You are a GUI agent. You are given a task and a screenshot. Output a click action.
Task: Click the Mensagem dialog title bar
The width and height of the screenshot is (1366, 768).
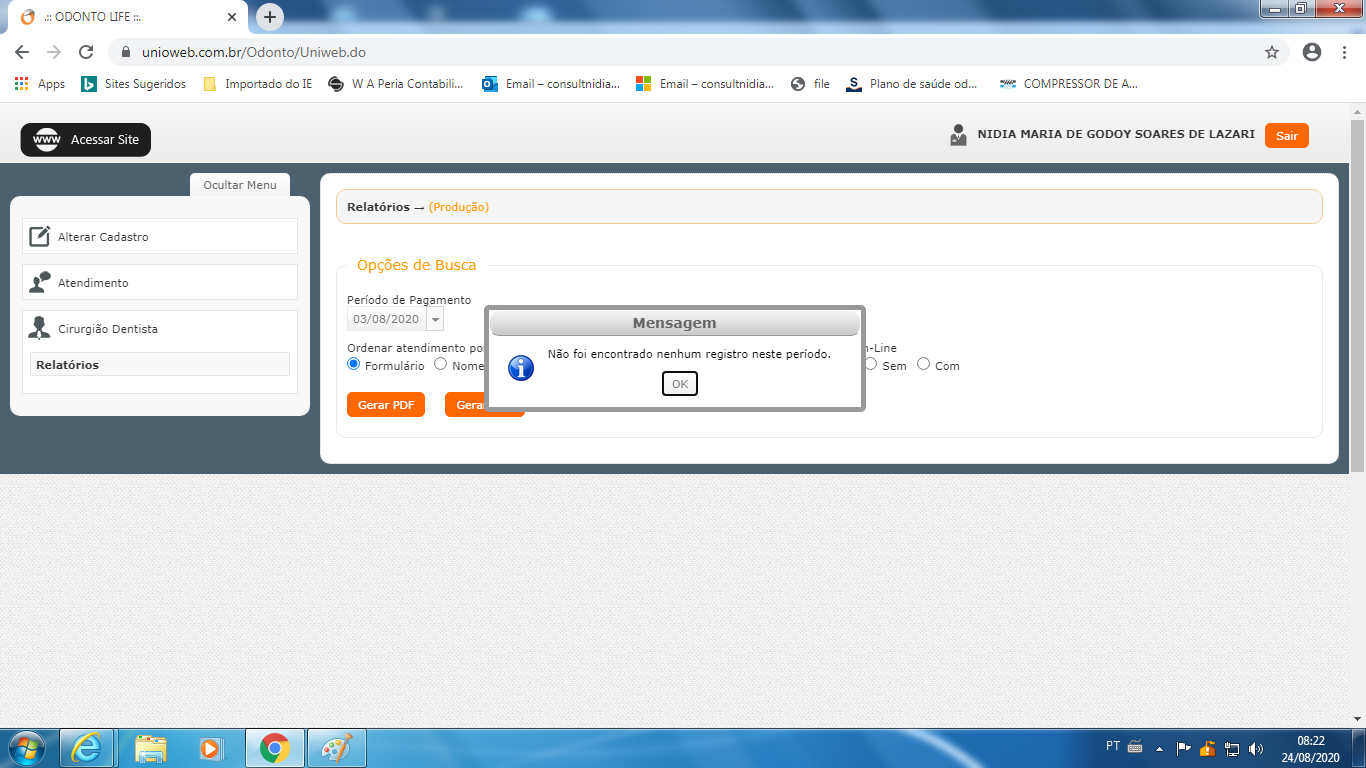[675, 323]
